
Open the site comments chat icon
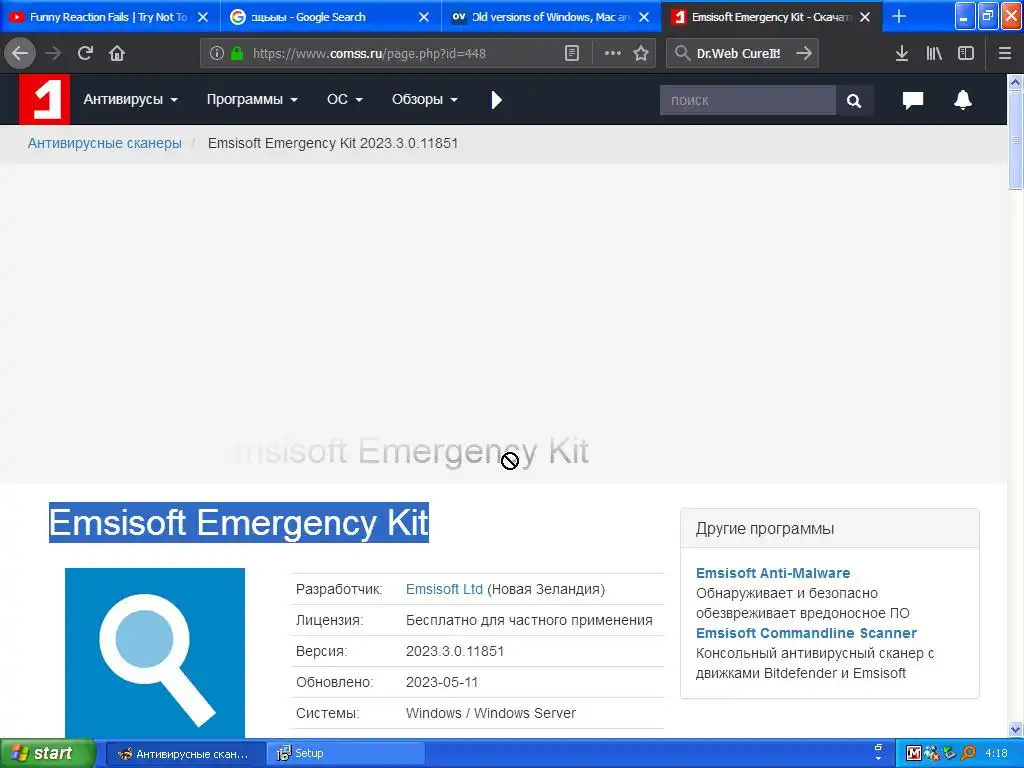click(913, 100)
